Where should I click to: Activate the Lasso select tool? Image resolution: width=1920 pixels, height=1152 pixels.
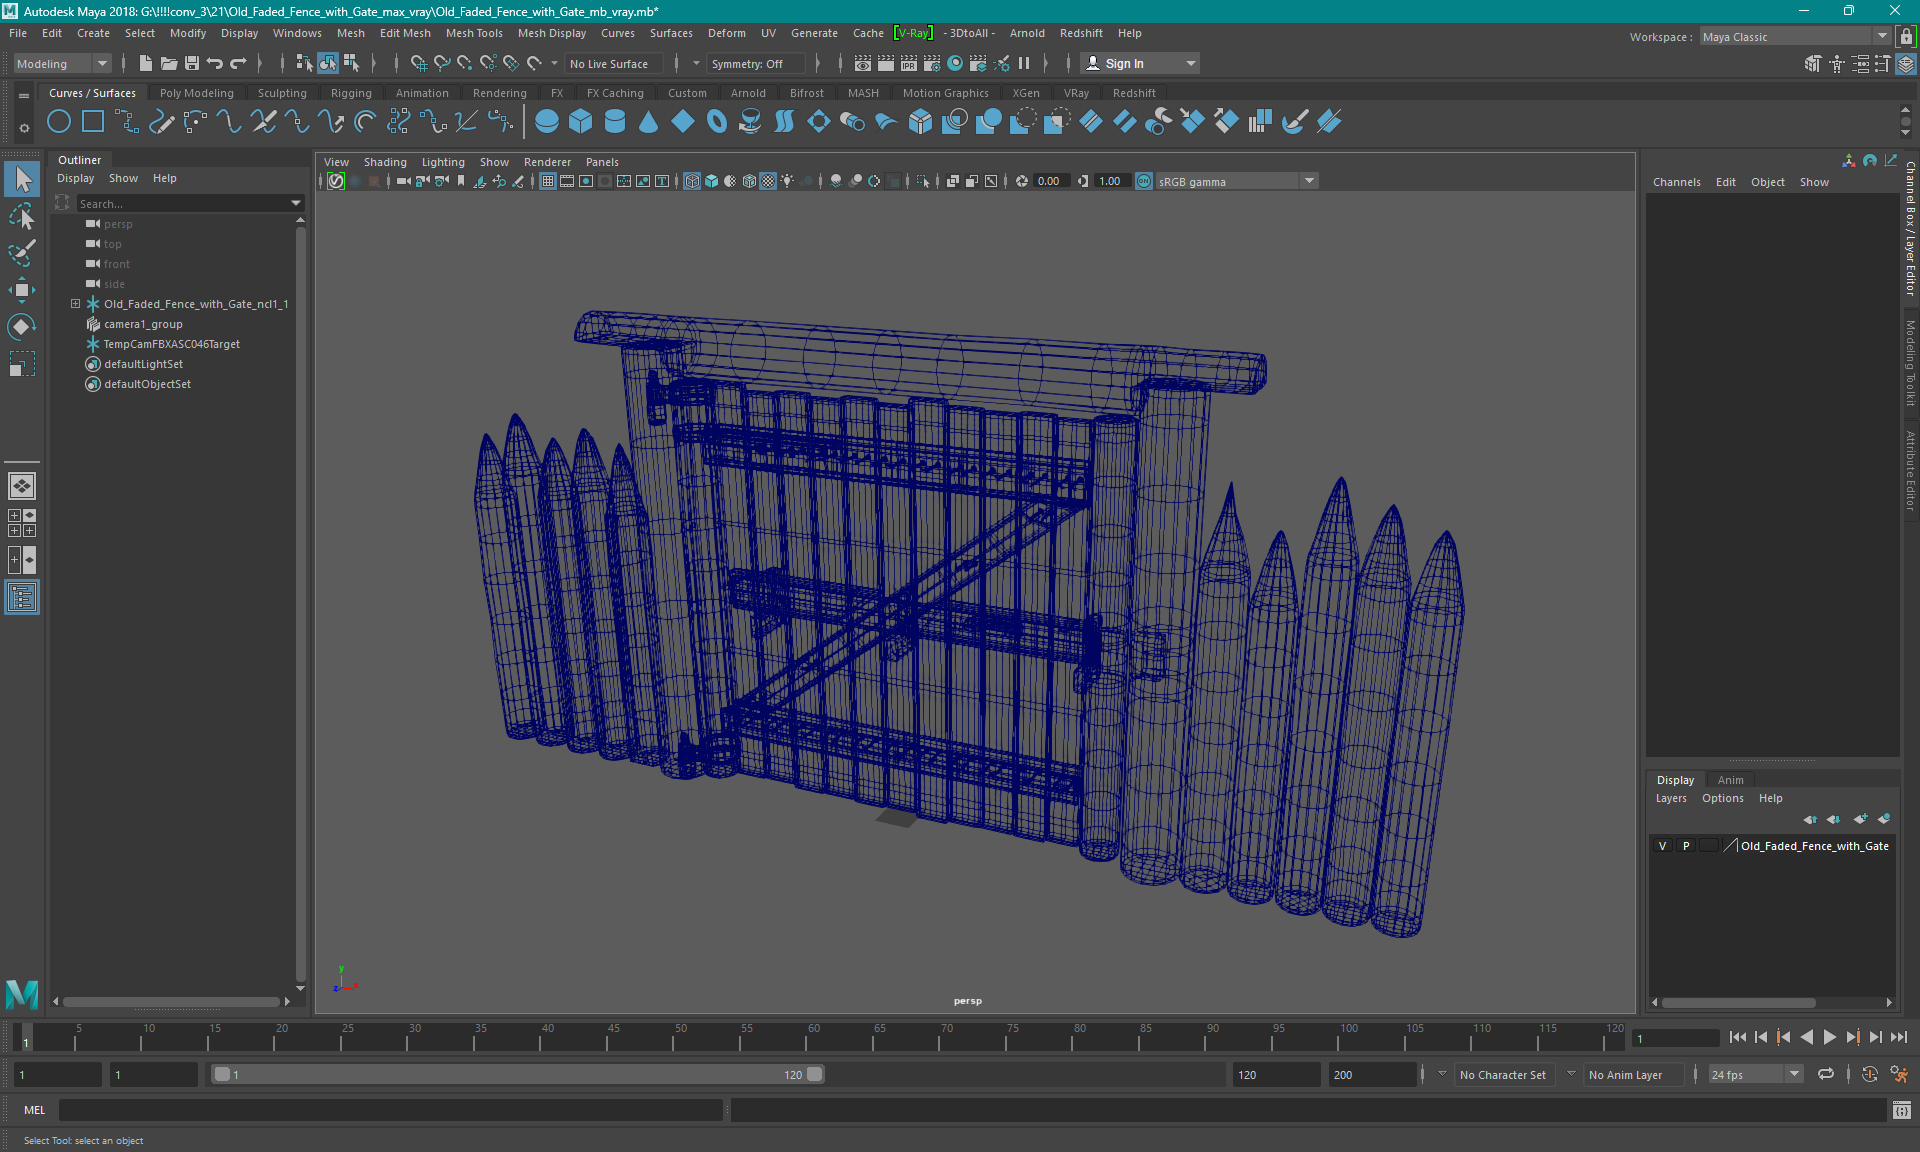tap(22, 216)
